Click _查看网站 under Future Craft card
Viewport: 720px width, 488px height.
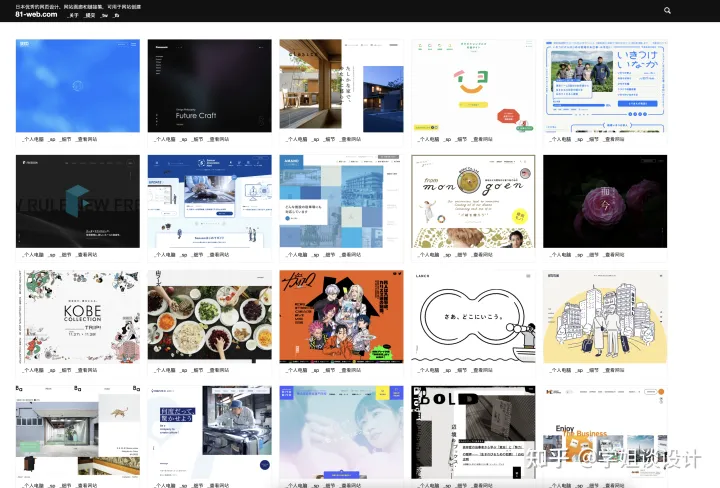tap(219, 139)
